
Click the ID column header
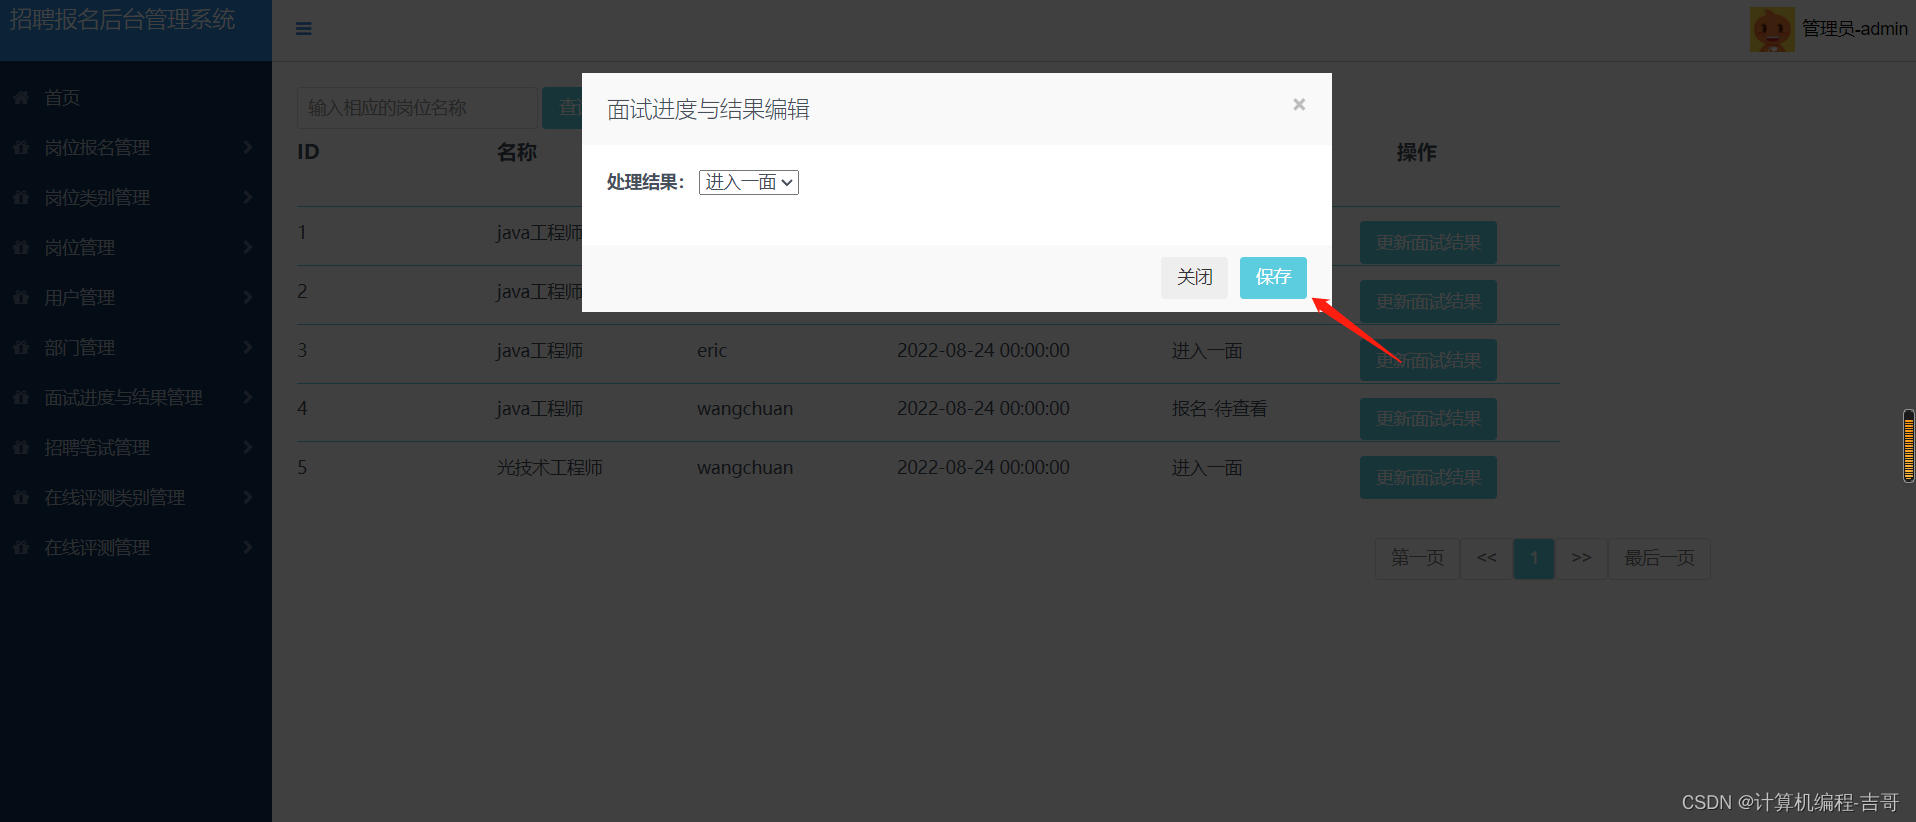(308, 152)
